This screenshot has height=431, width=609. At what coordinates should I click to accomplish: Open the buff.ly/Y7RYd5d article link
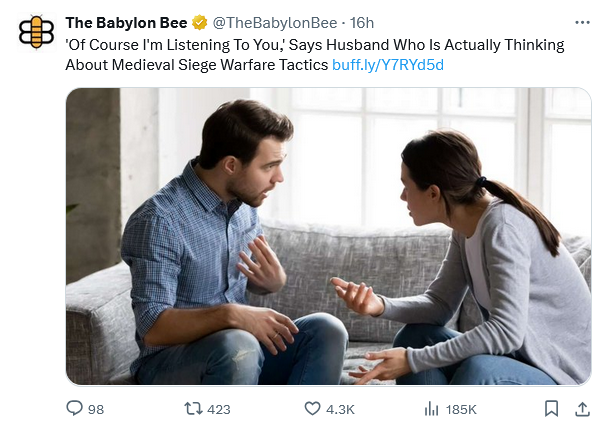click(x=387, y=65)
